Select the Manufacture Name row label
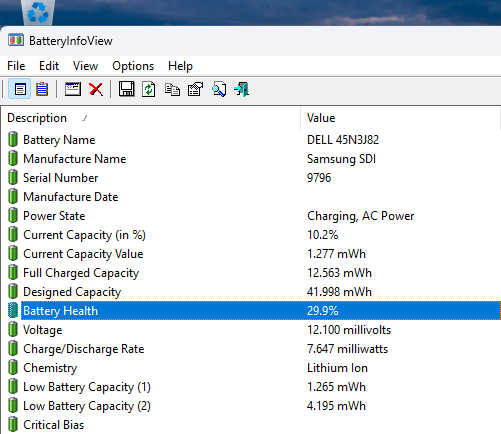Screen dimensions: 501x434 [x=75, y=159]
